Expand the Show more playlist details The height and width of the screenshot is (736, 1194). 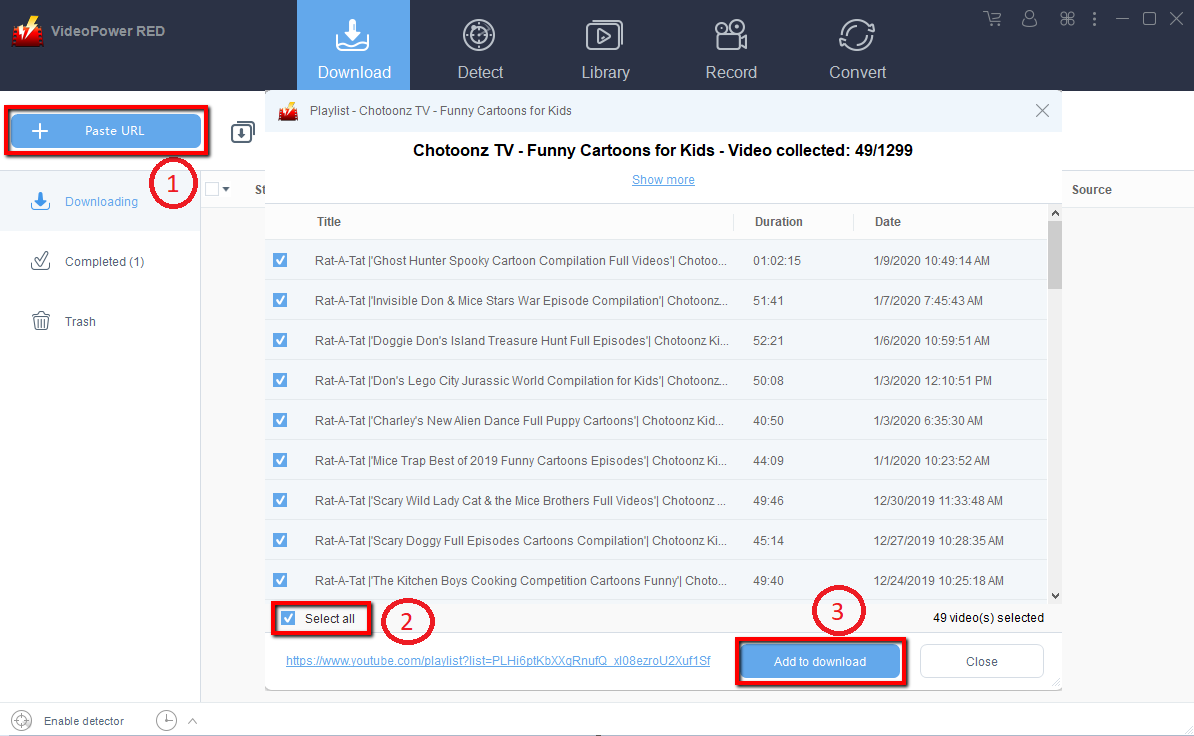663,180
